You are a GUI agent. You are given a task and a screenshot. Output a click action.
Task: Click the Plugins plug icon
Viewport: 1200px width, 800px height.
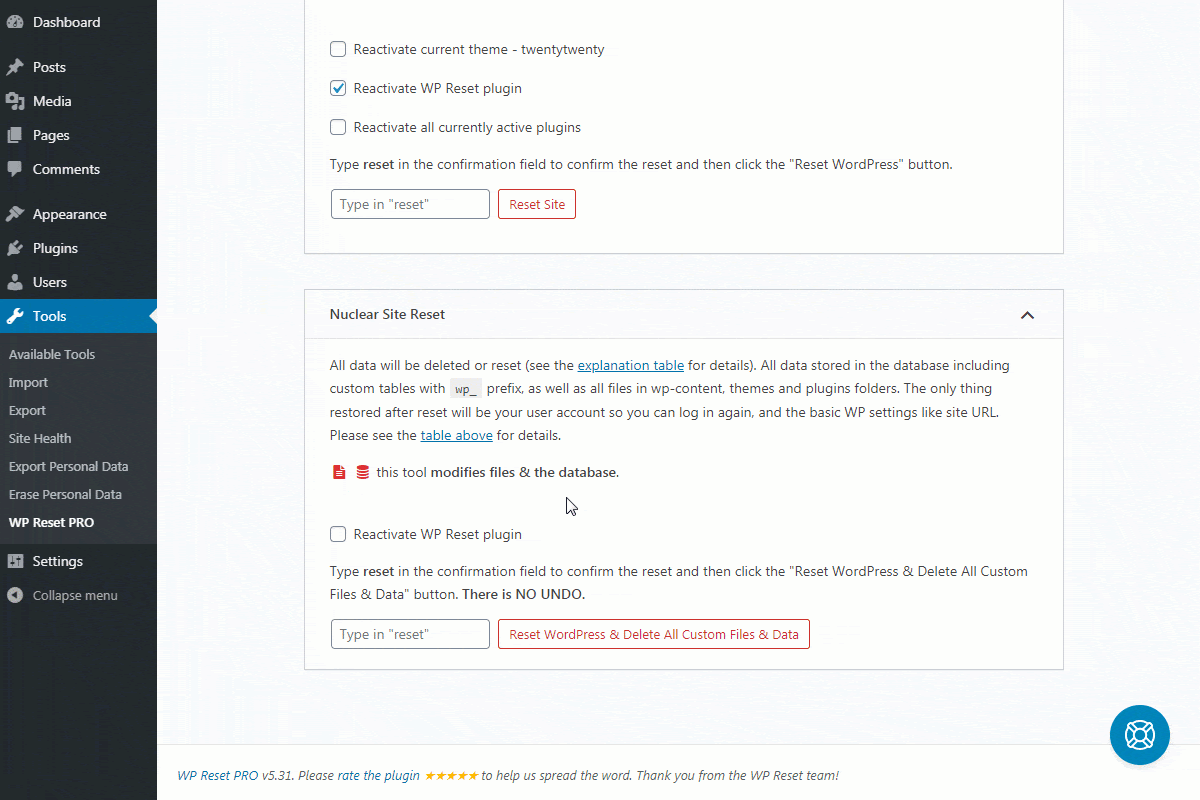pos(15,248)
